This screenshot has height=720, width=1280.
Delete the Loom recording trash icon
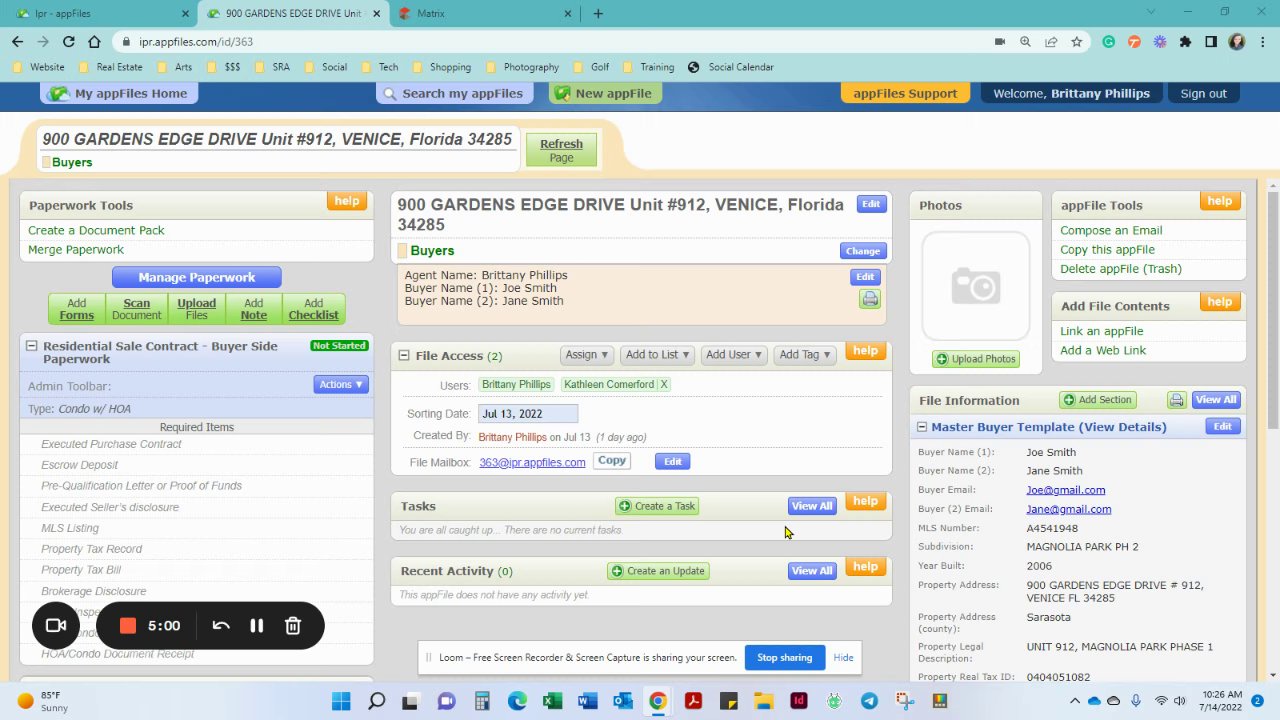pos(293,625)
